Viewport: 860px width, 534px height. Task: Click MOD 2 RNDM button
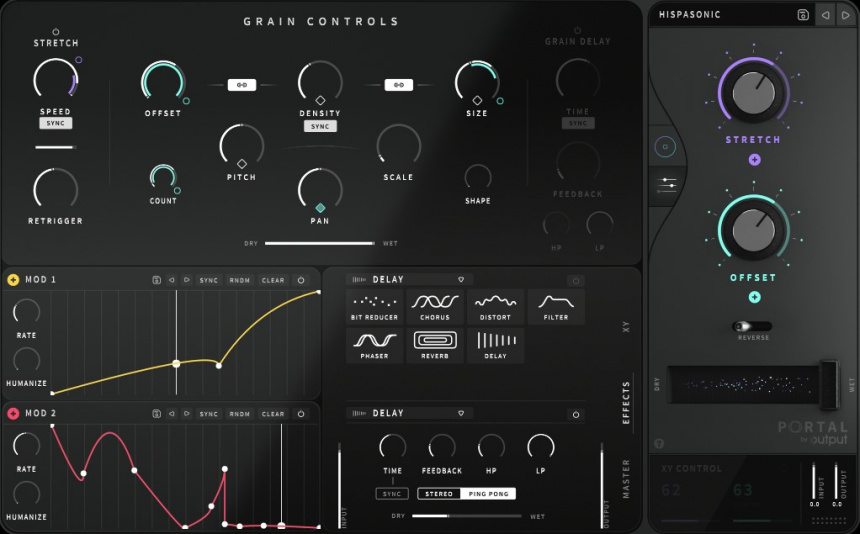pos(240,414)
